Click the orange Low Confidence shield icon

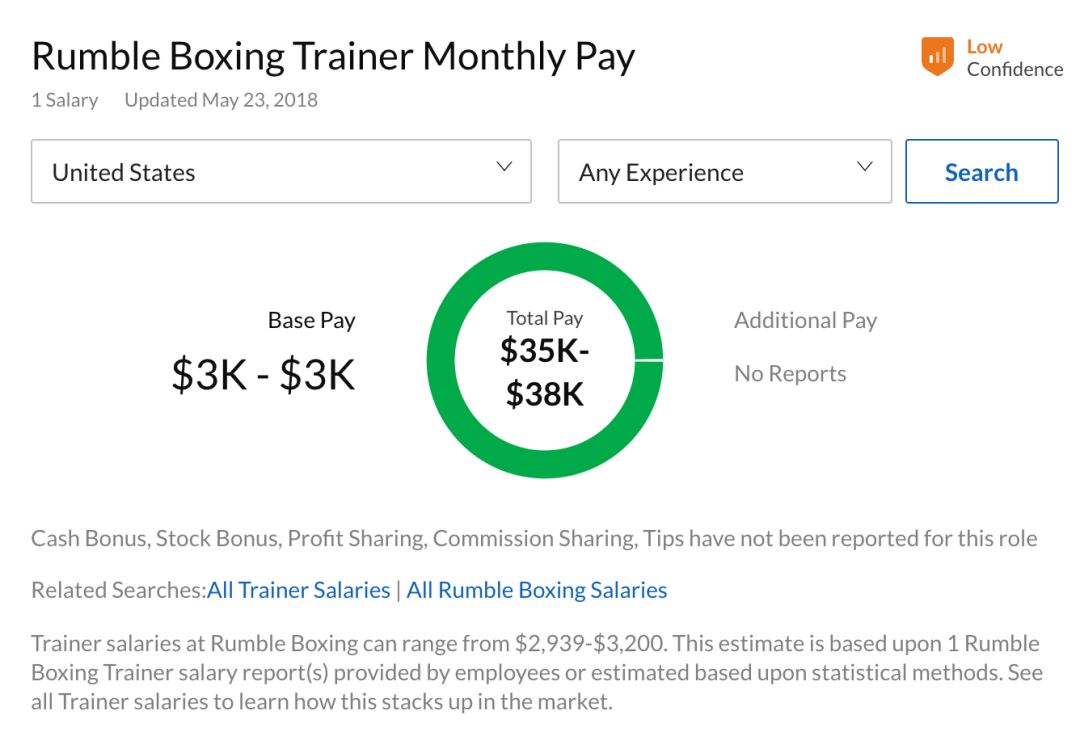(x=937, y=58)
